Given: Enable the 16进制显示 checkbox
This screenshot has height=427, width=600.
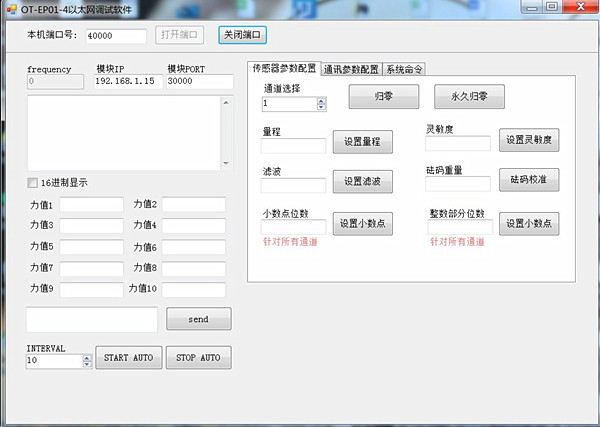Looking at the screenshot, I should point(33,183).
